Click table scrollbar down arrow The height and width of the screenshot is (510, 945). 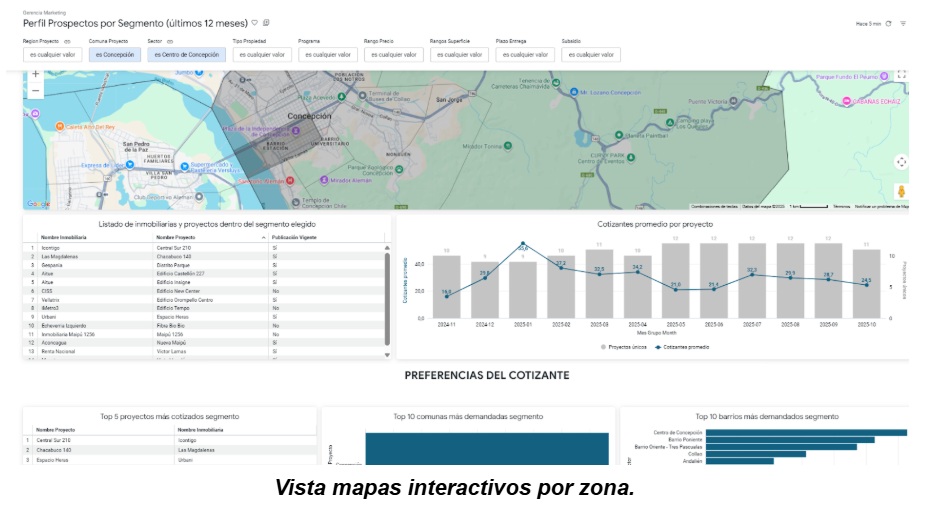387,355
